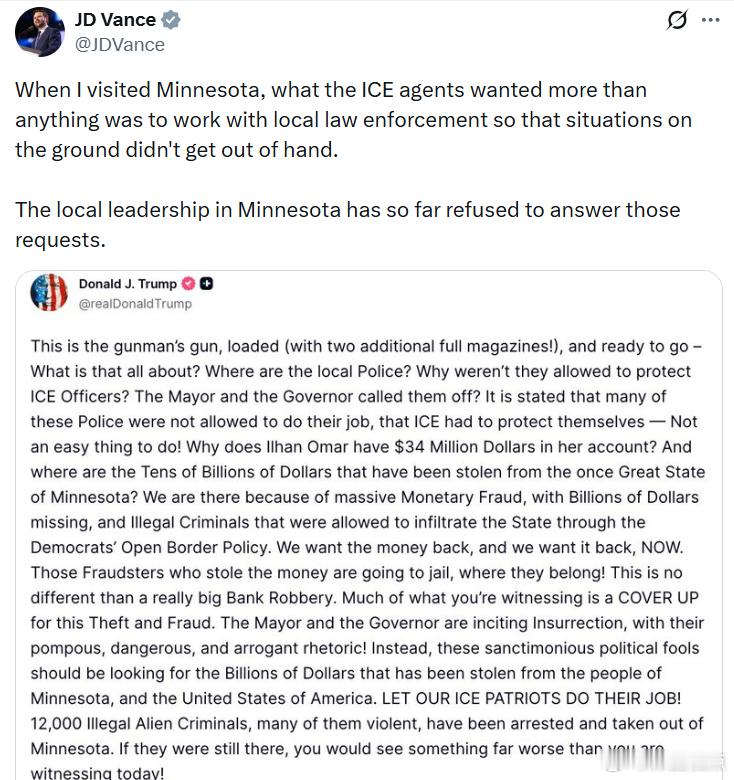Click the @JDVance handle
The height and width of the screenshot is (780, 734).
click(x=119, y=44)
